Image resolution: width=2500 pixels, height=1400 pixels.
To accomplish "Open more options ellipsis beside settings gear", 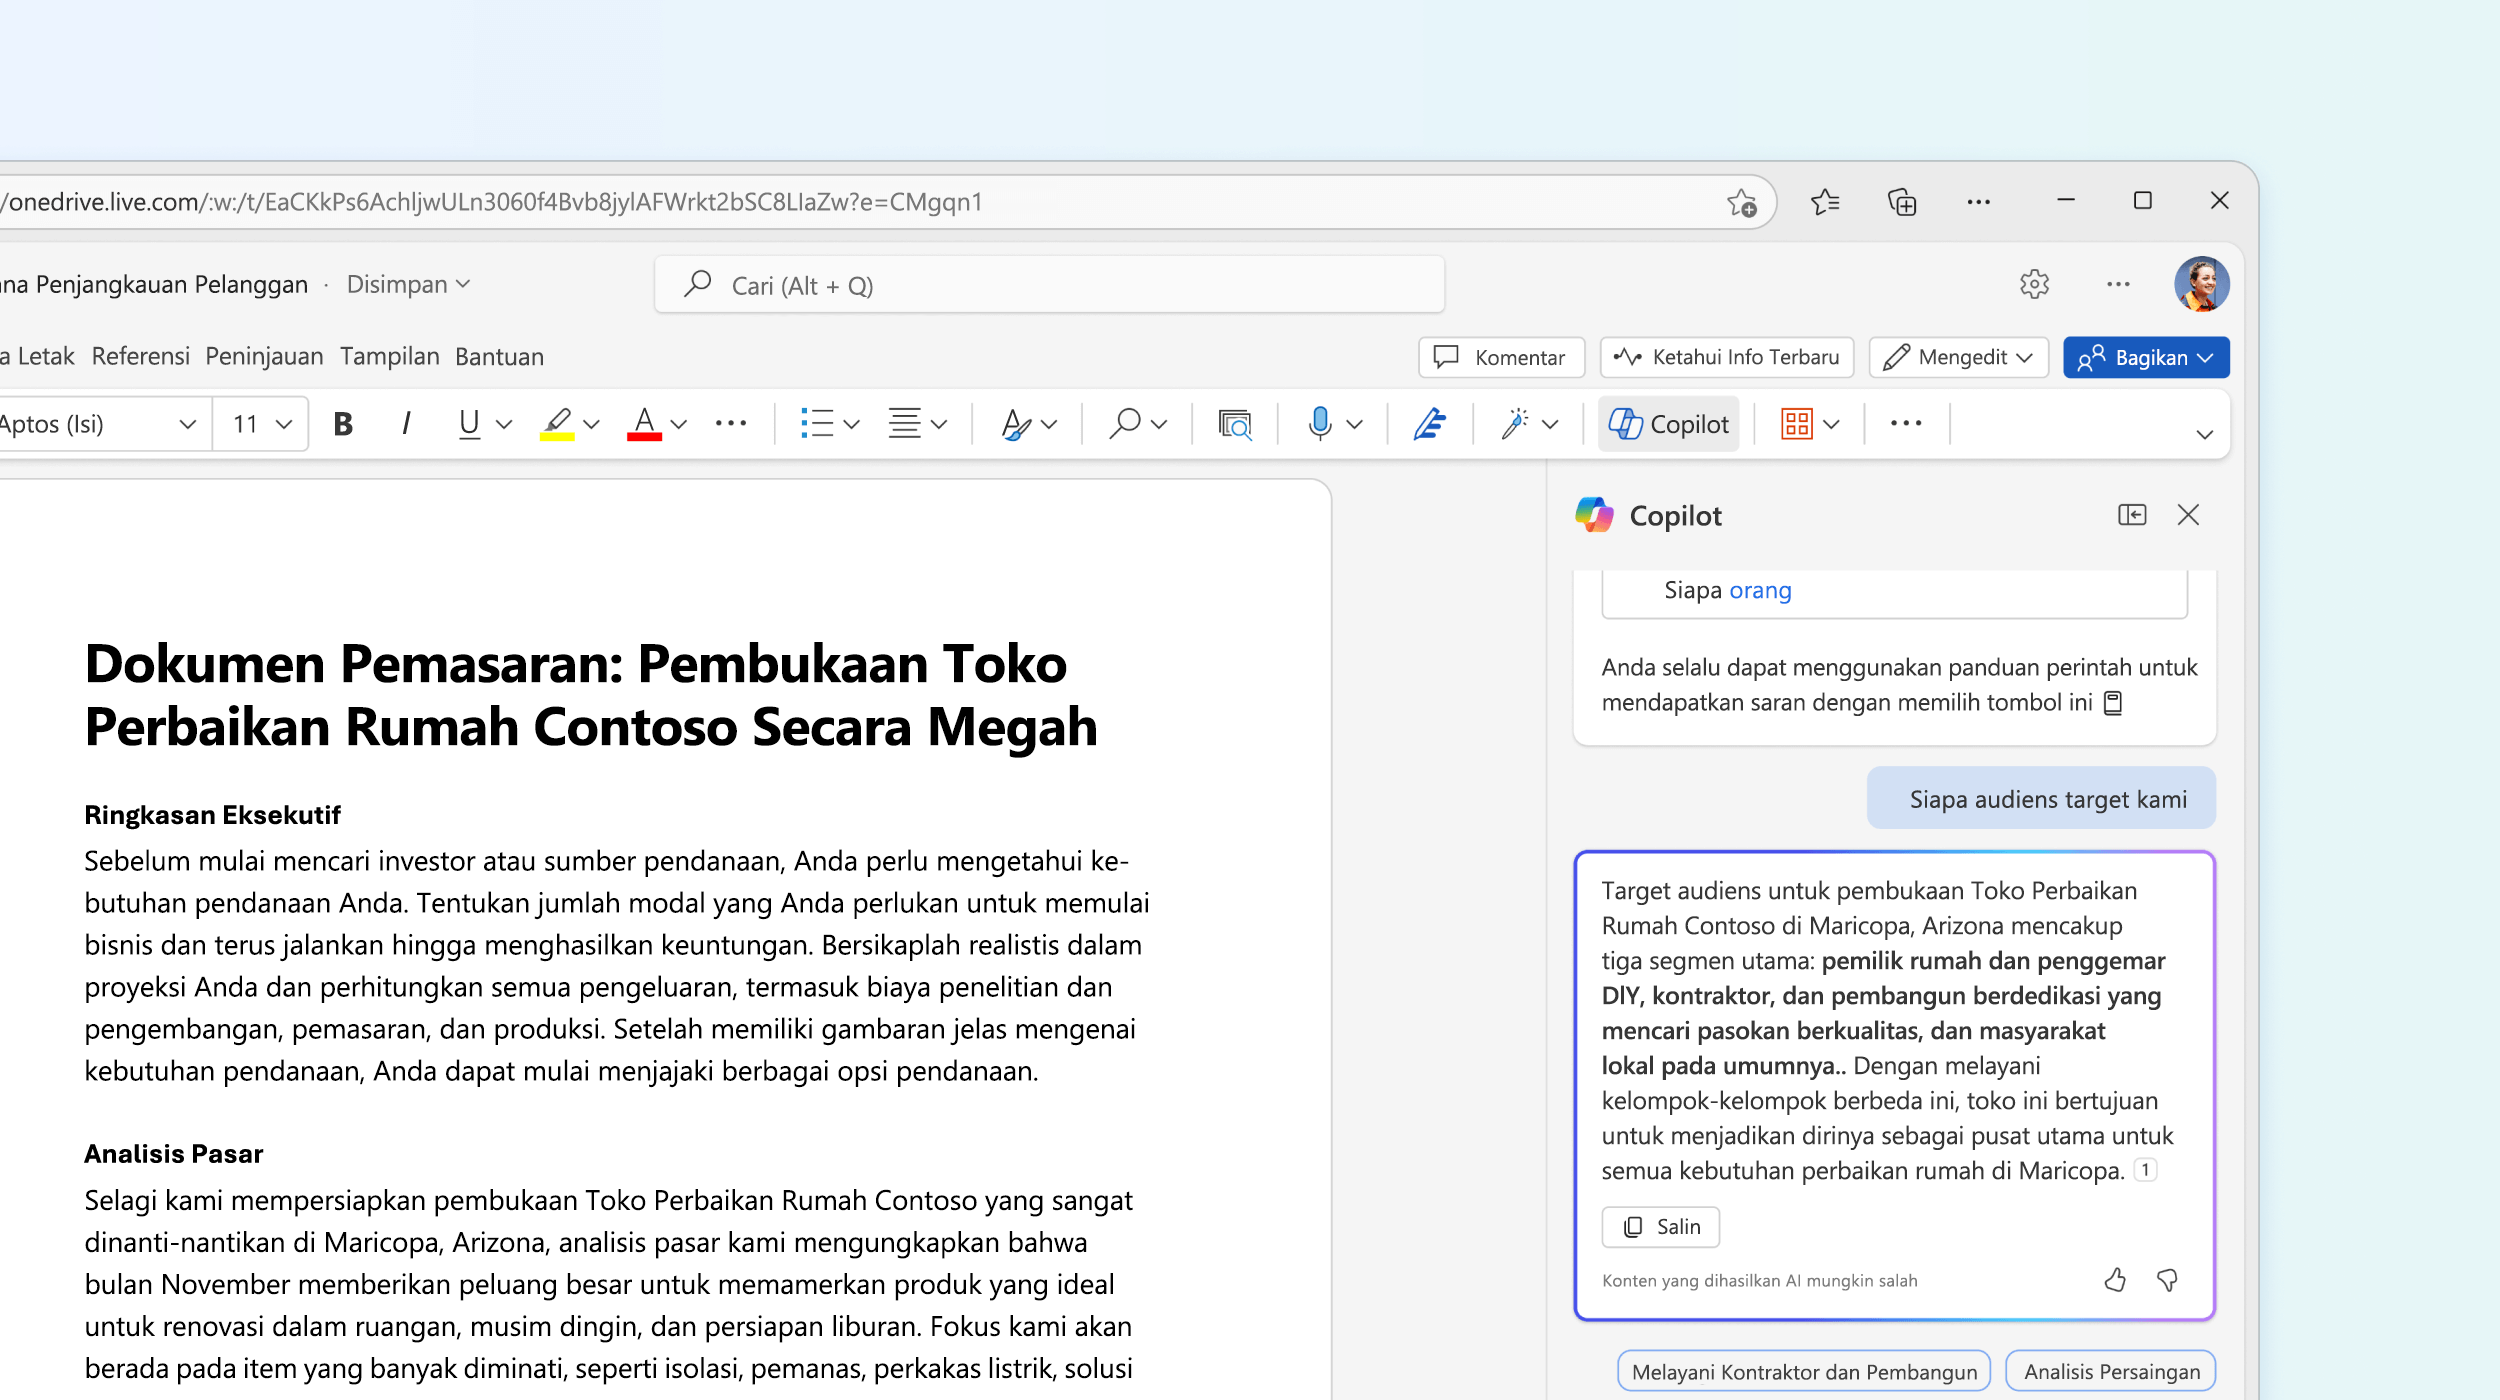I will coord(2118,284).
